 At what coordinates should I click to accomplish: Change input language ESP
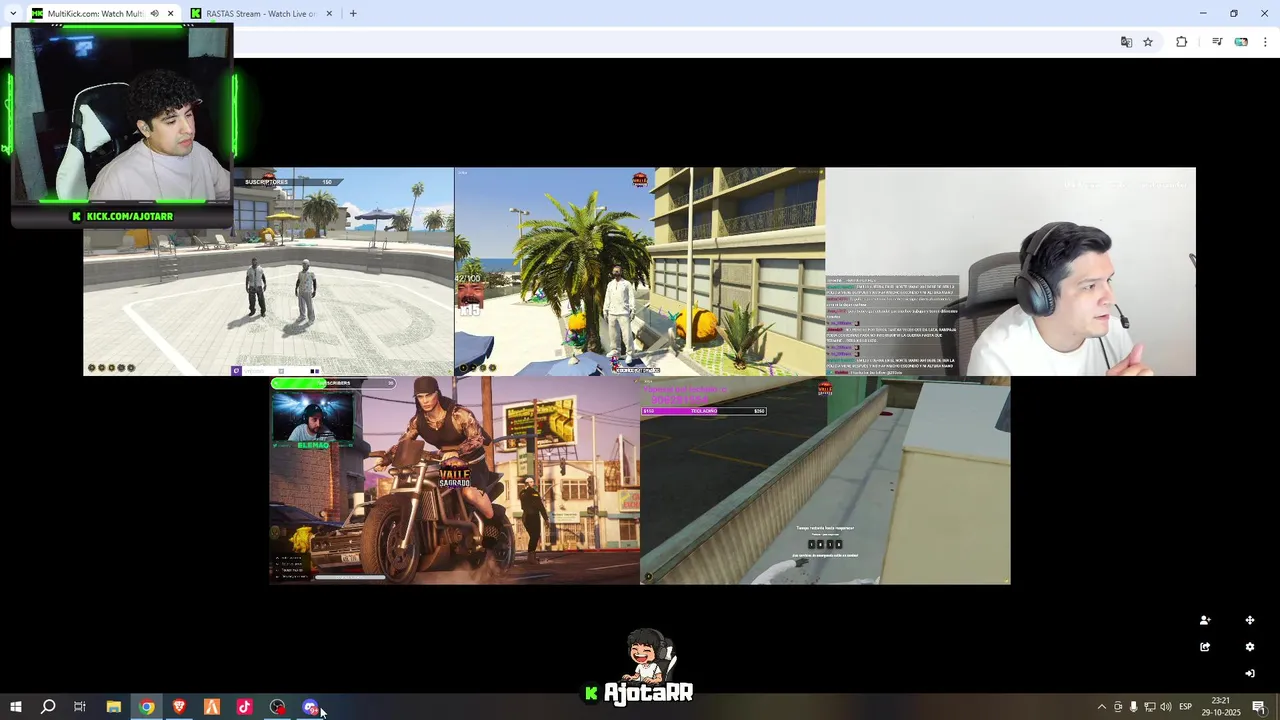[1185, 707]
